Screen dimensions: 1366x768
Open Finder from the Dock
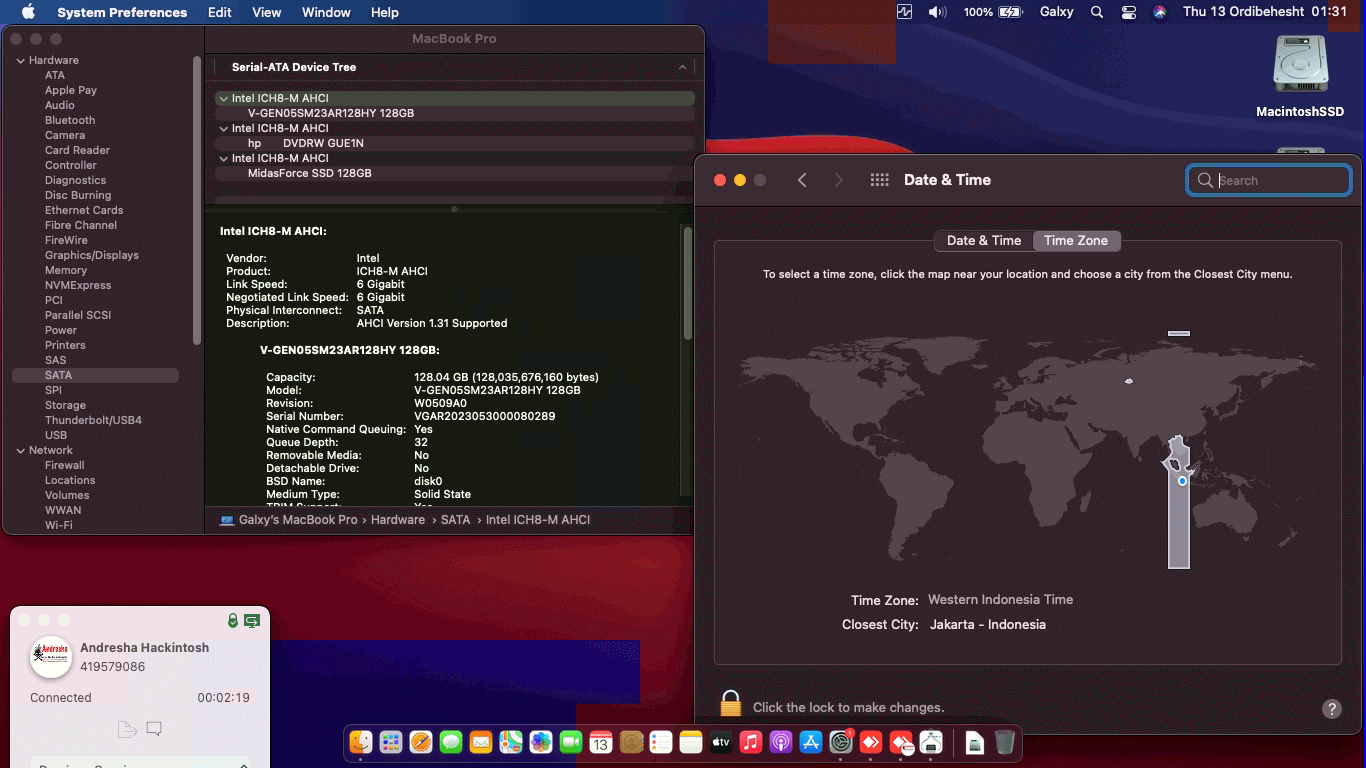tap(361, 742)
